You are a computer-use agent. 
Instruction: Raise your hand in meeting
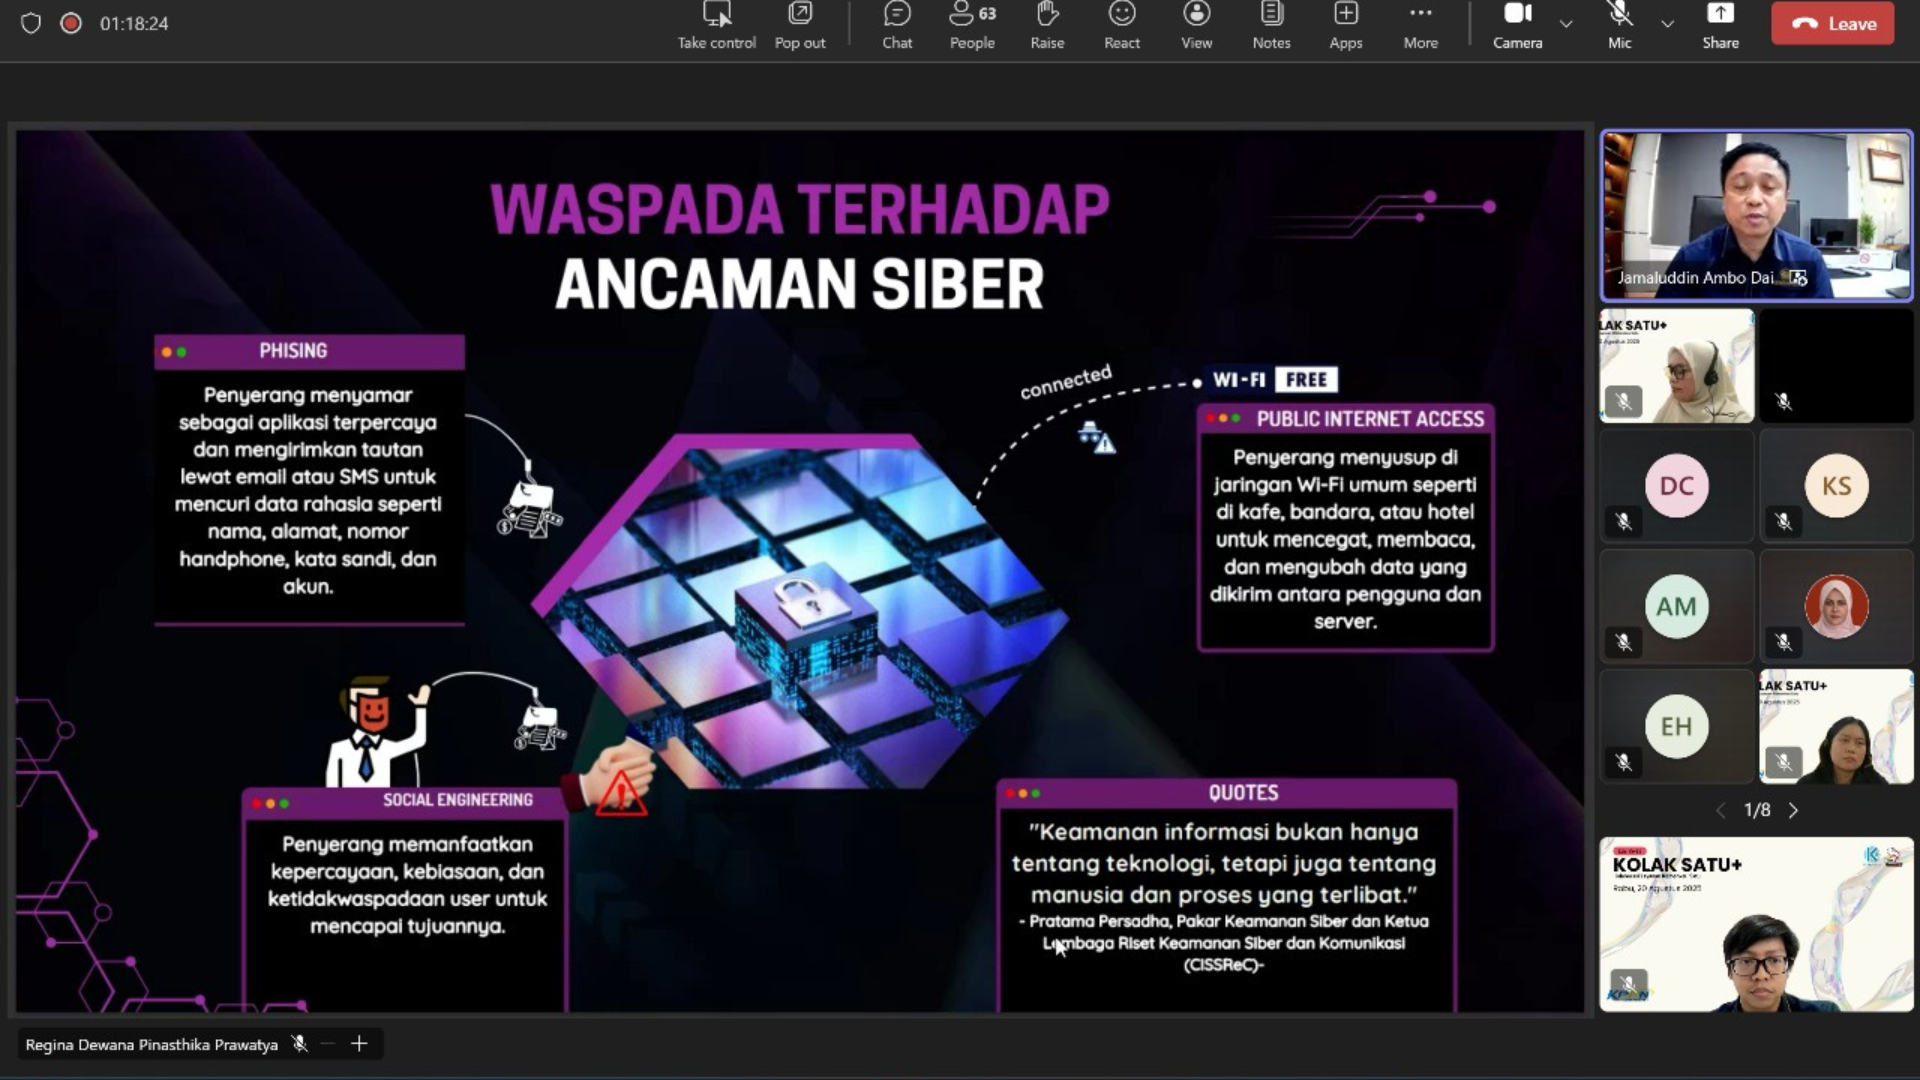[x=1047, y=25]
